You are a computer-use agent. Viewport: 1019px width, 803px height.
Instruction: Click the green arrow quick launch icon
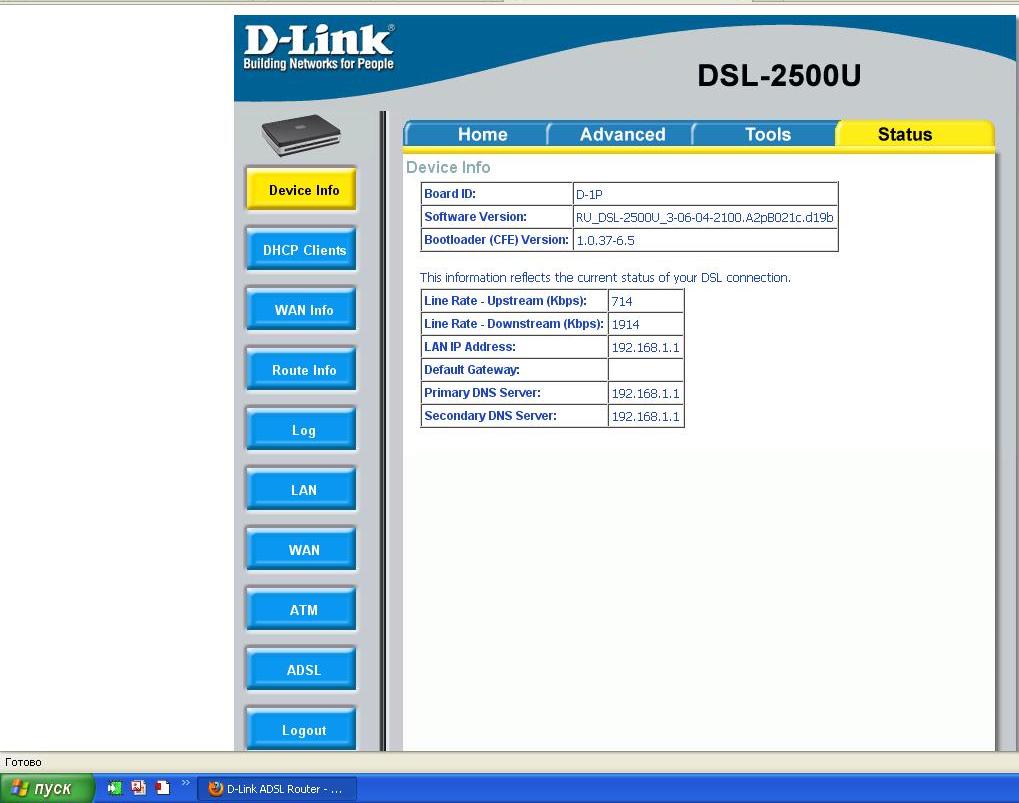point(115,788)
